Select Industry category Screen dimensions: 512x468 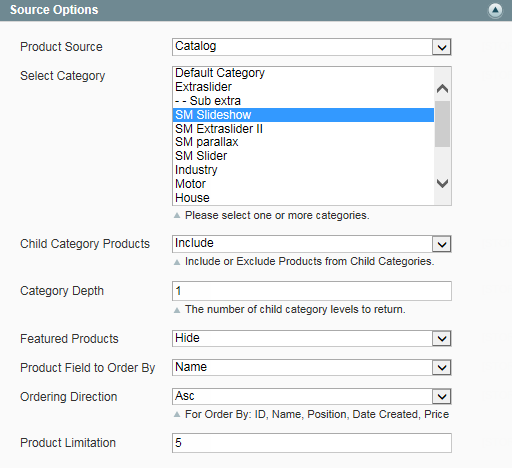pos(304,170)
